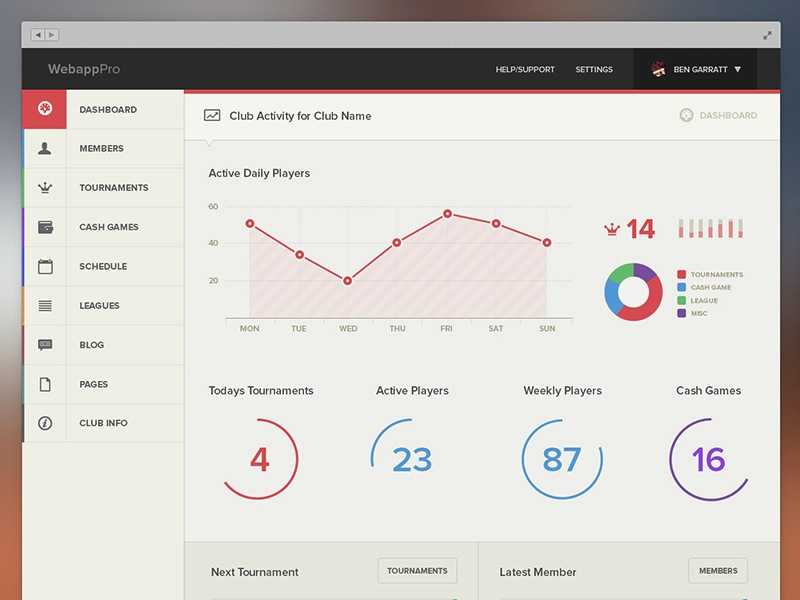Click the TOURNAMENTS button next to Next Tournament
The width and height of the screenshot is (800, 600).
(417, 570)
